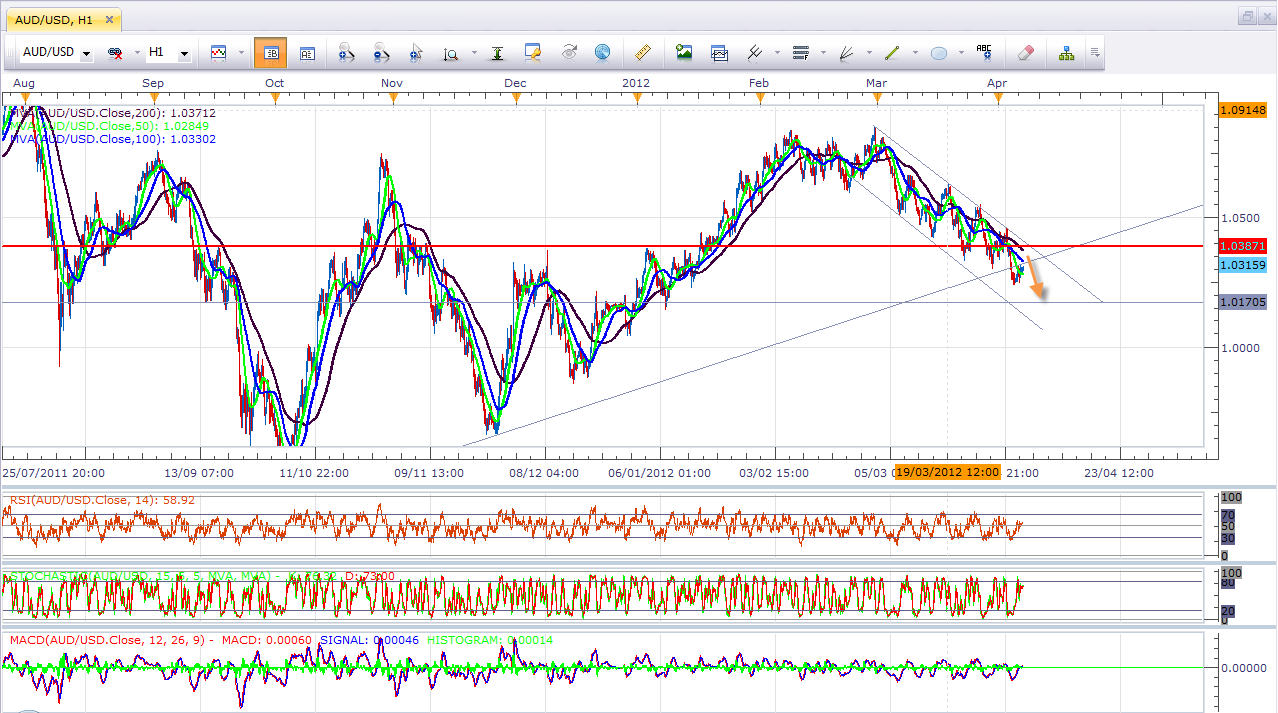The height and width of the screenshot is (713, 1278).
Task: Select the ABC text label tool
Action: (984, 52)
